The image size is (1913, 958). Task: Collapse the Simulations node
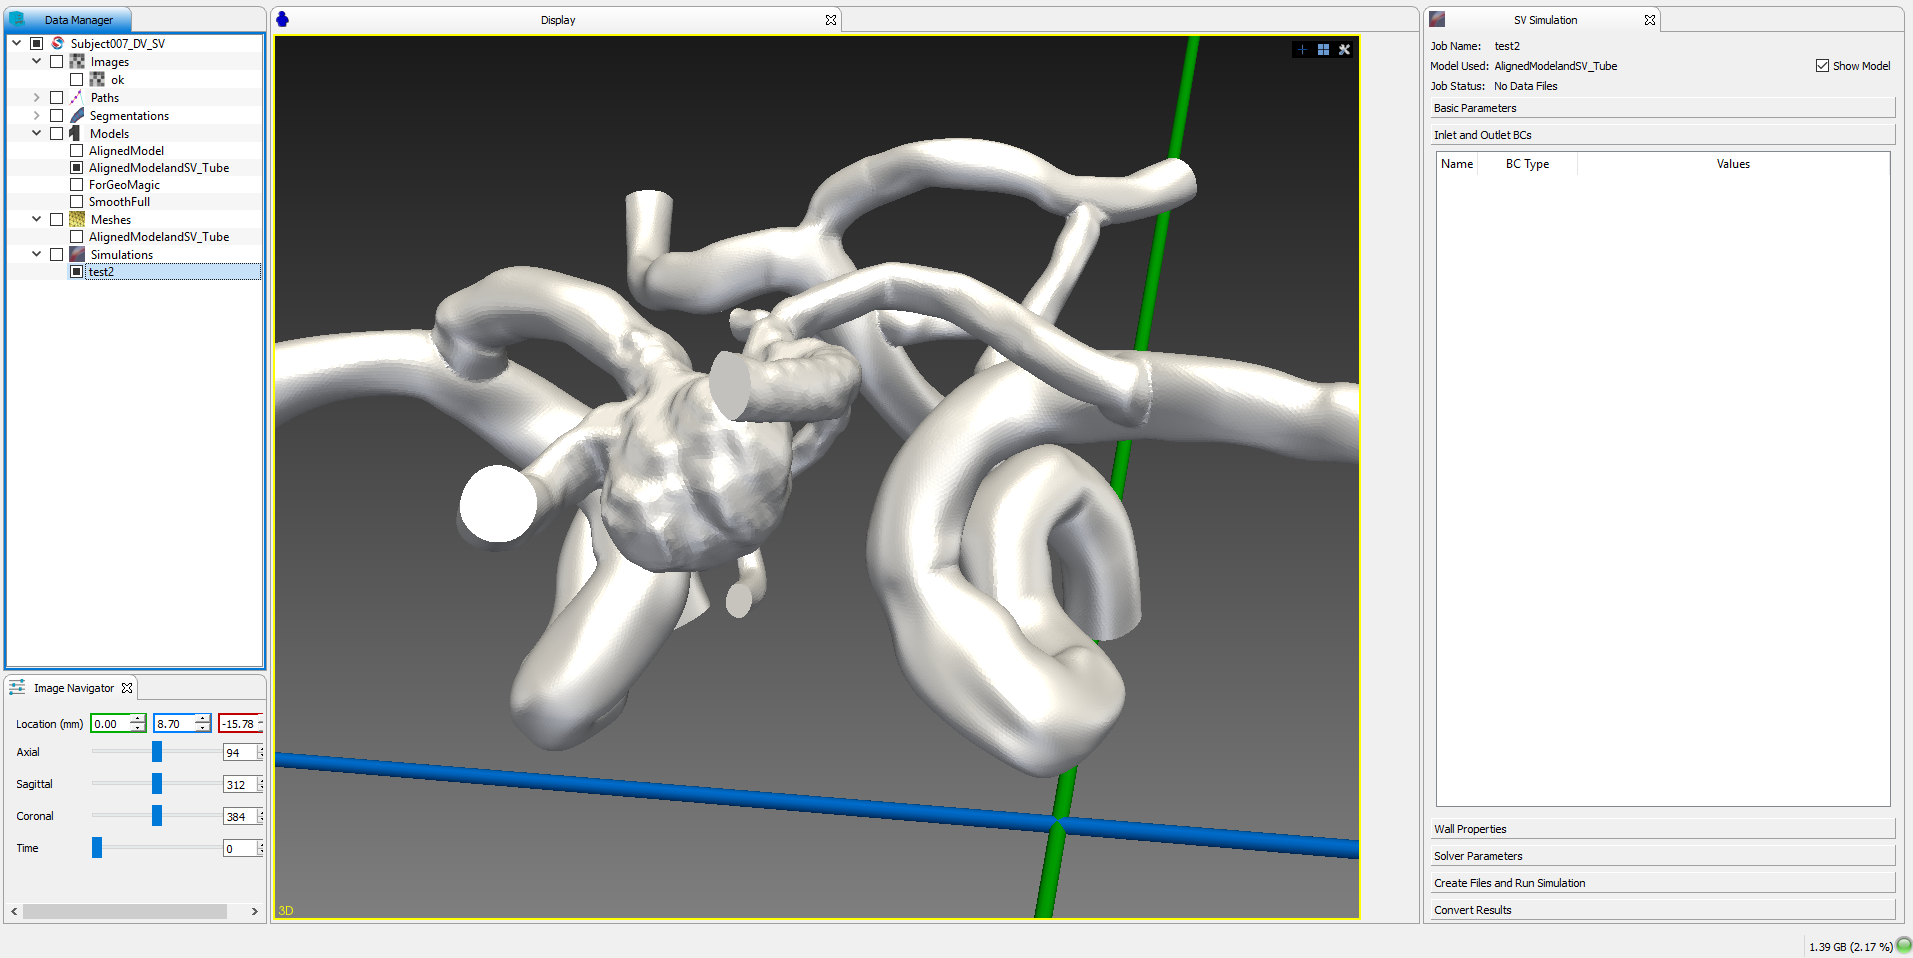pos(37,254)
